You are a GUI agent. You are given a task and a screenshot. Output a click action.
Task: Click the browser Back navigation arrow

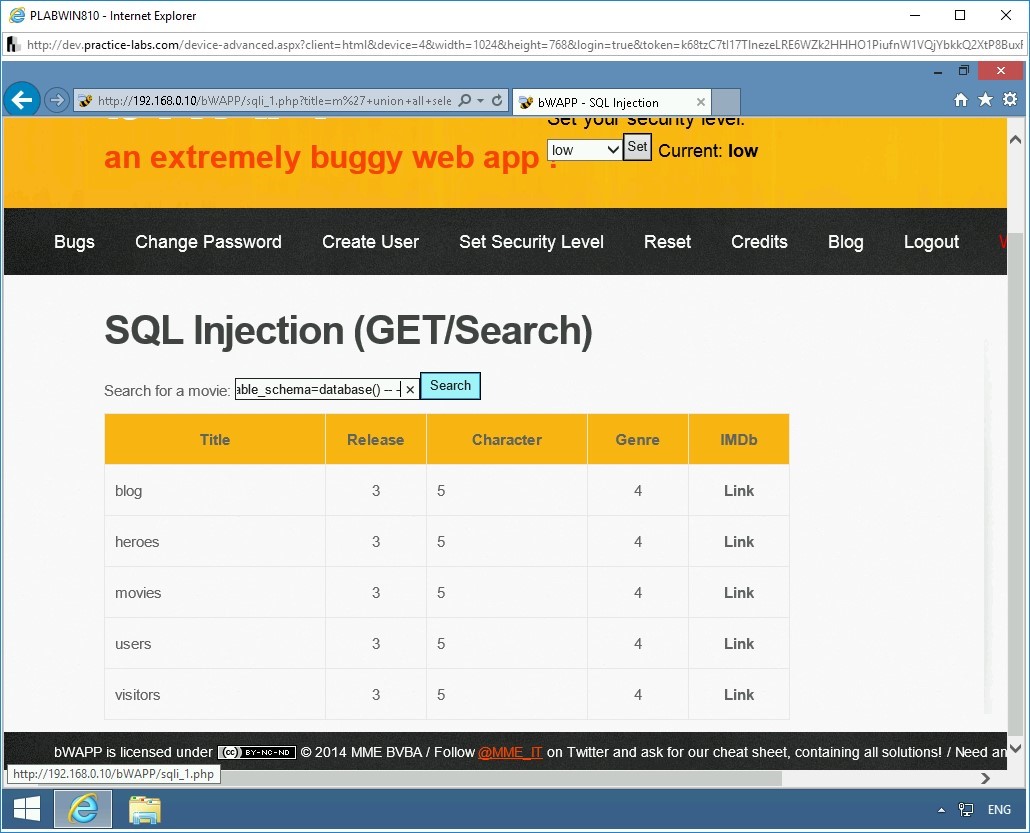pos(21,99)
